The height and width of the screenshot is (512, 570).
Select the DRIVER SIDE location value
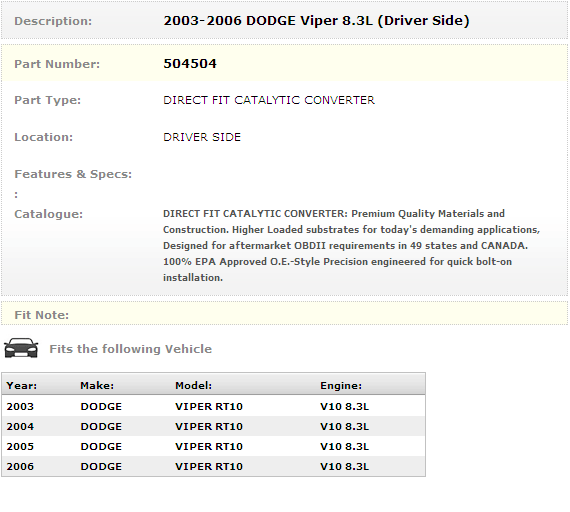[202, 137]
